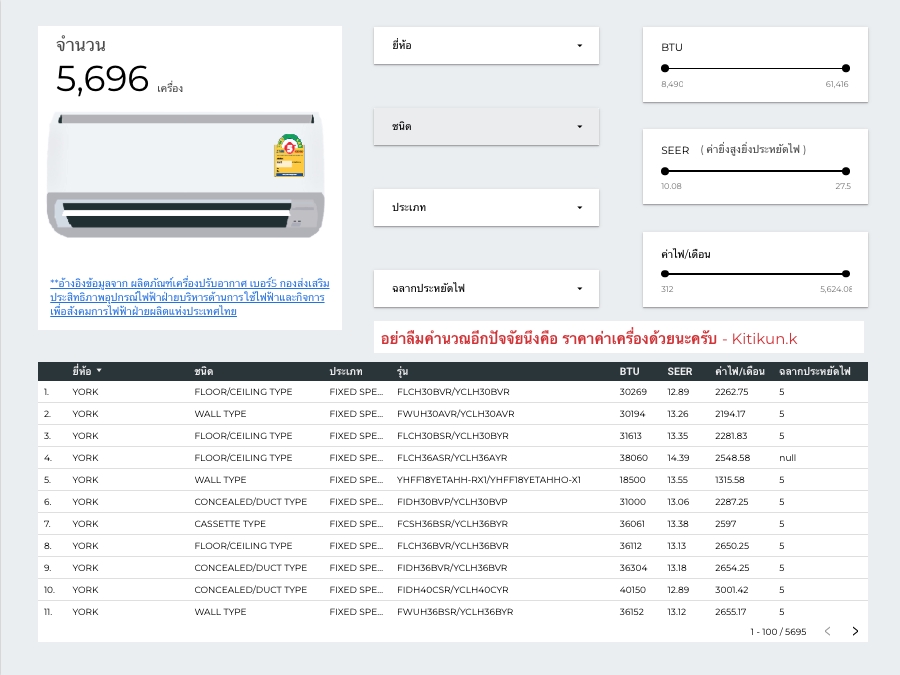This screenshot has height=675, width=900.
Task: Click BTU slider right handle
Action: 846,68
